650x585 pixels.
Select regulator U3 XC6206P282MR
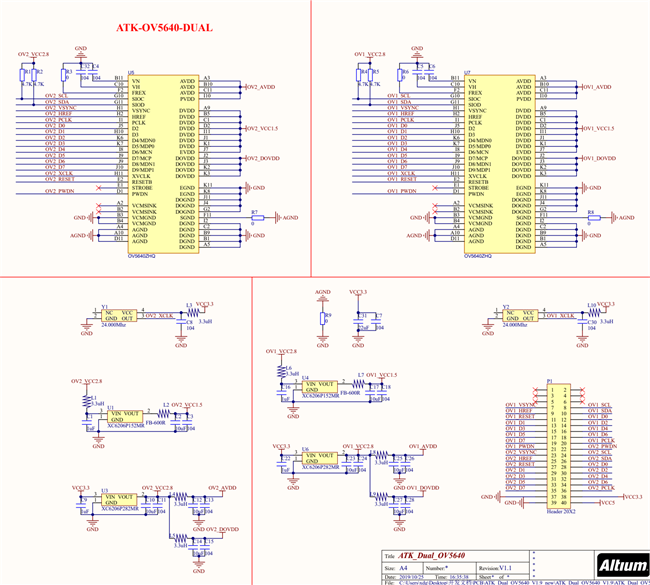tap(119, 500)
